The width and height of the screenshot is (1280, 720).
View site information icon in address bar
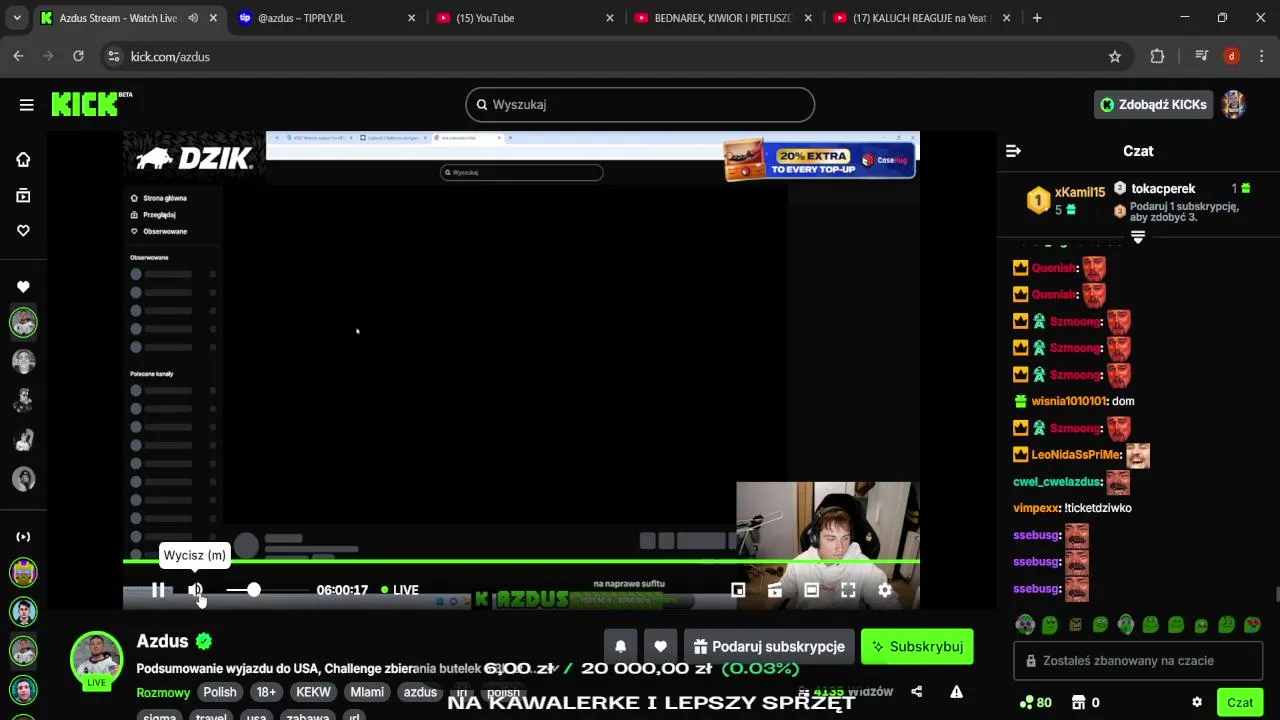(x=113, y=57)
